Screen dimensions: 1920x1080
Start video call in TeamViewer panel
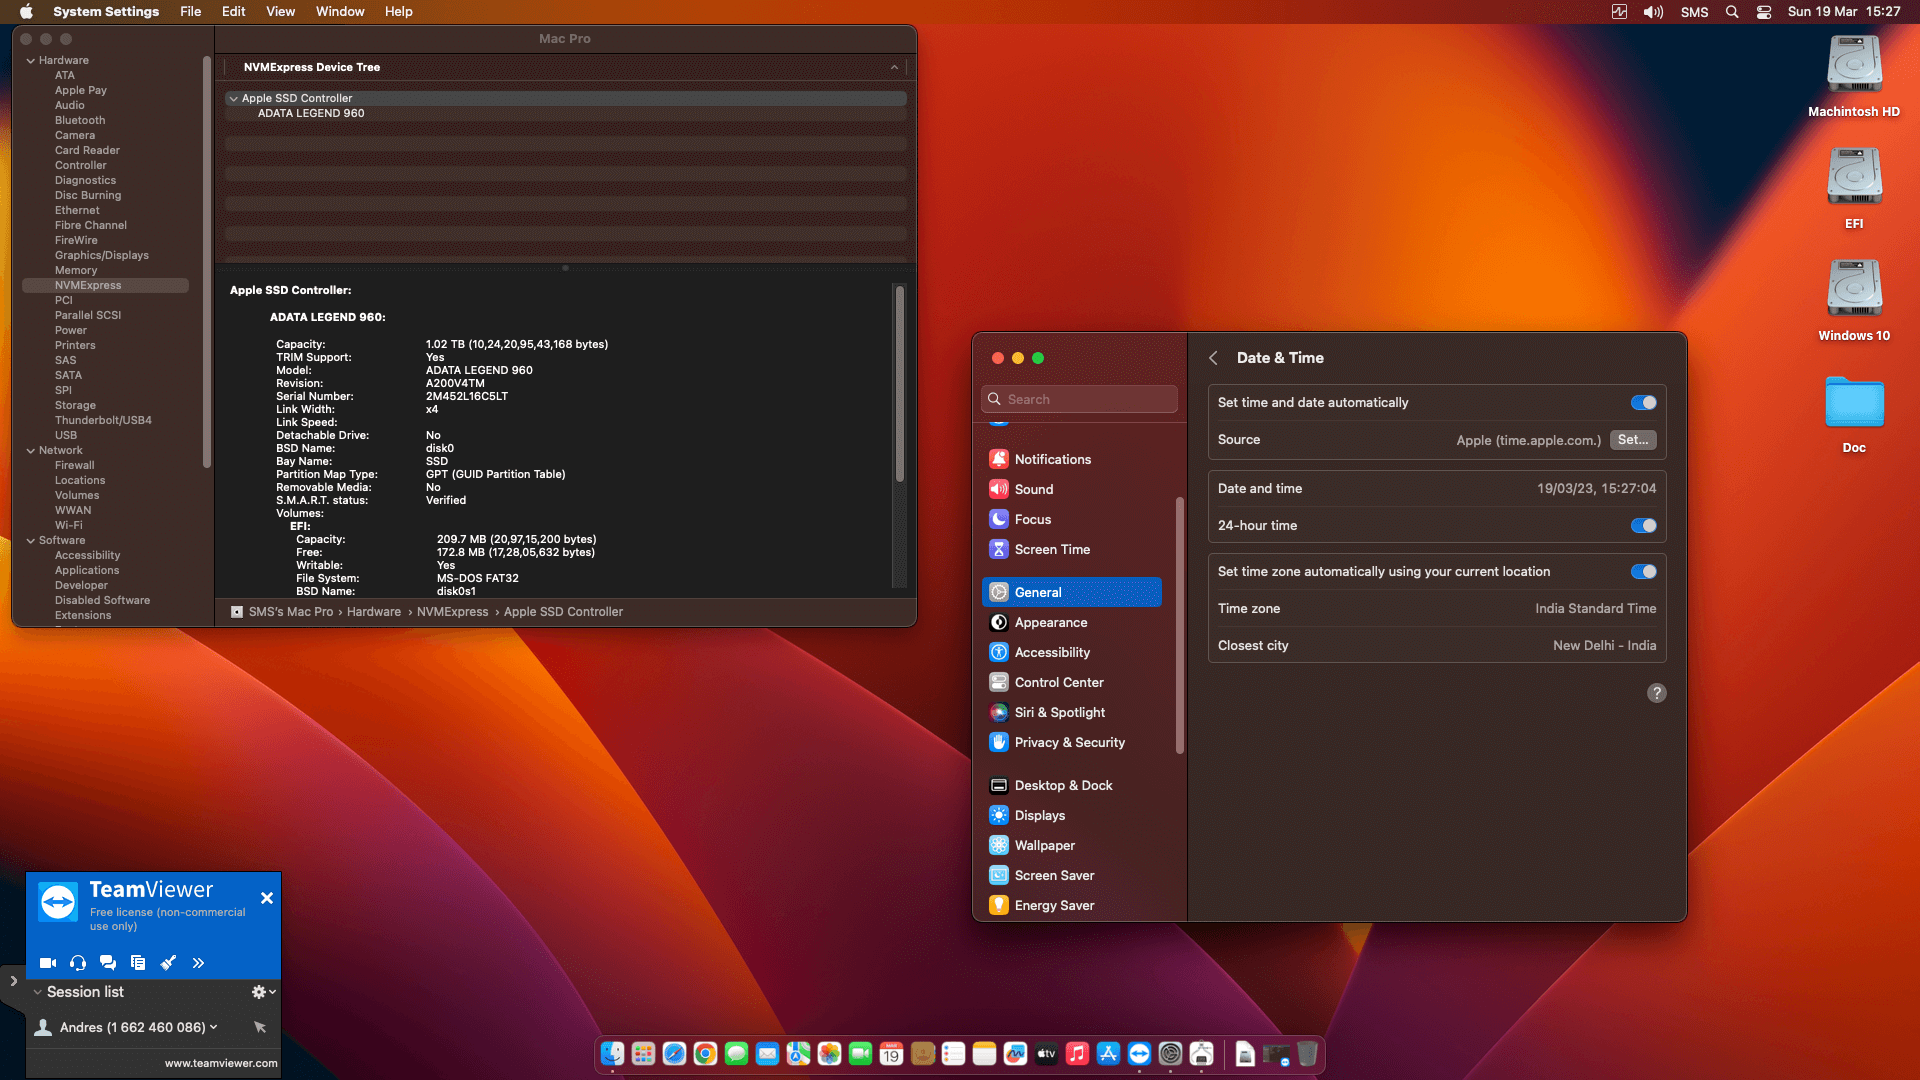(47, 963)
